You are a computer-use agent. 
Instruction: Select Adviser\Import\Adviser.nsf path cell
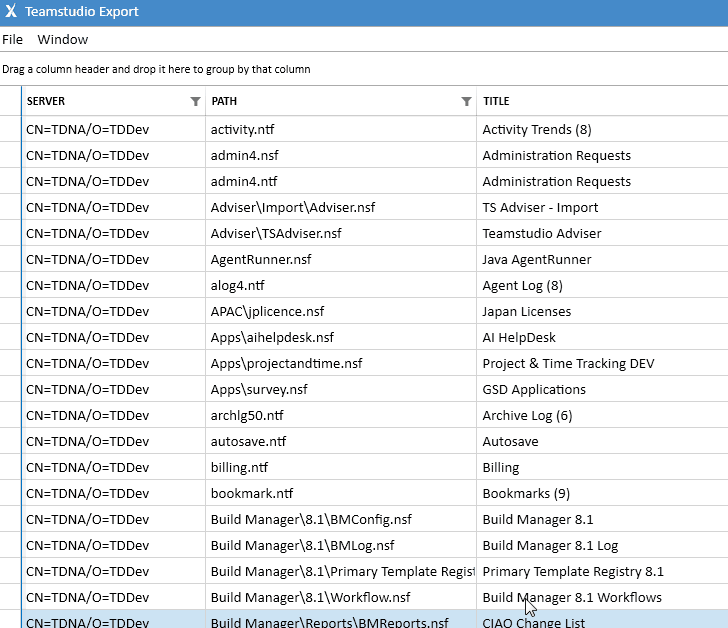point(341,207)
